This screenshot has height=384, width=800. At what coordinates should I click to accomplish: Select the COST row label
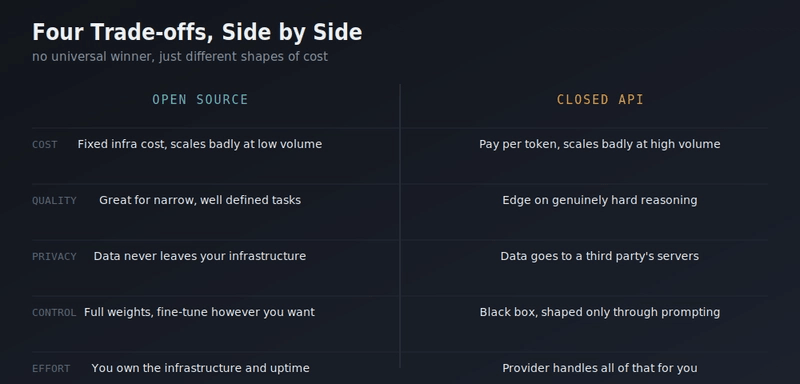45,145
